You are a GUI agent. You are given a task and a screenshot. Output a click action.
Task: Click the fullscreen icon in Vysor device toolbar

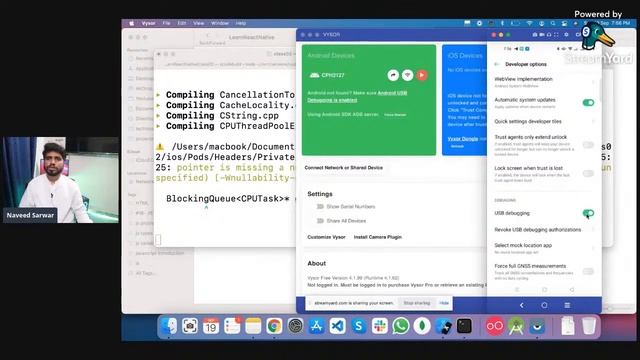(556, 35)
